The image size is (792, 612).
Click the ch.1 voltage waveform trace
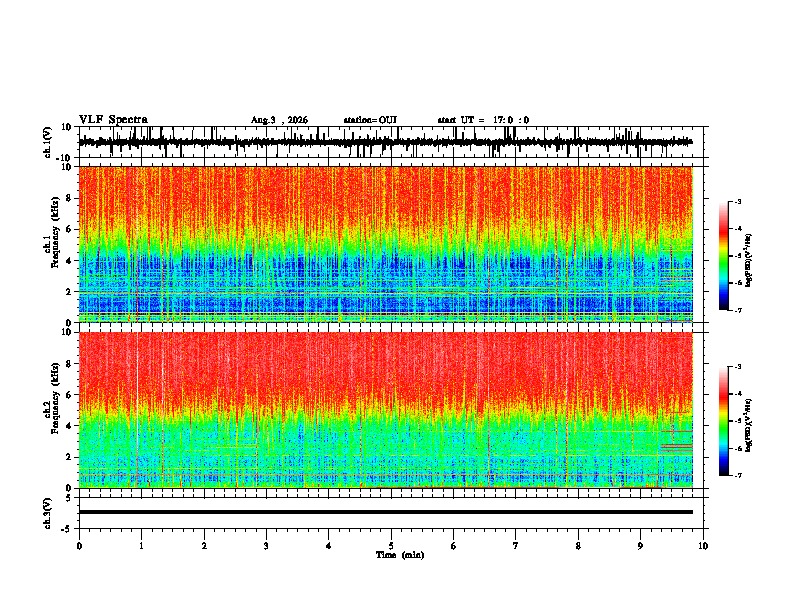tap(386, 142)
